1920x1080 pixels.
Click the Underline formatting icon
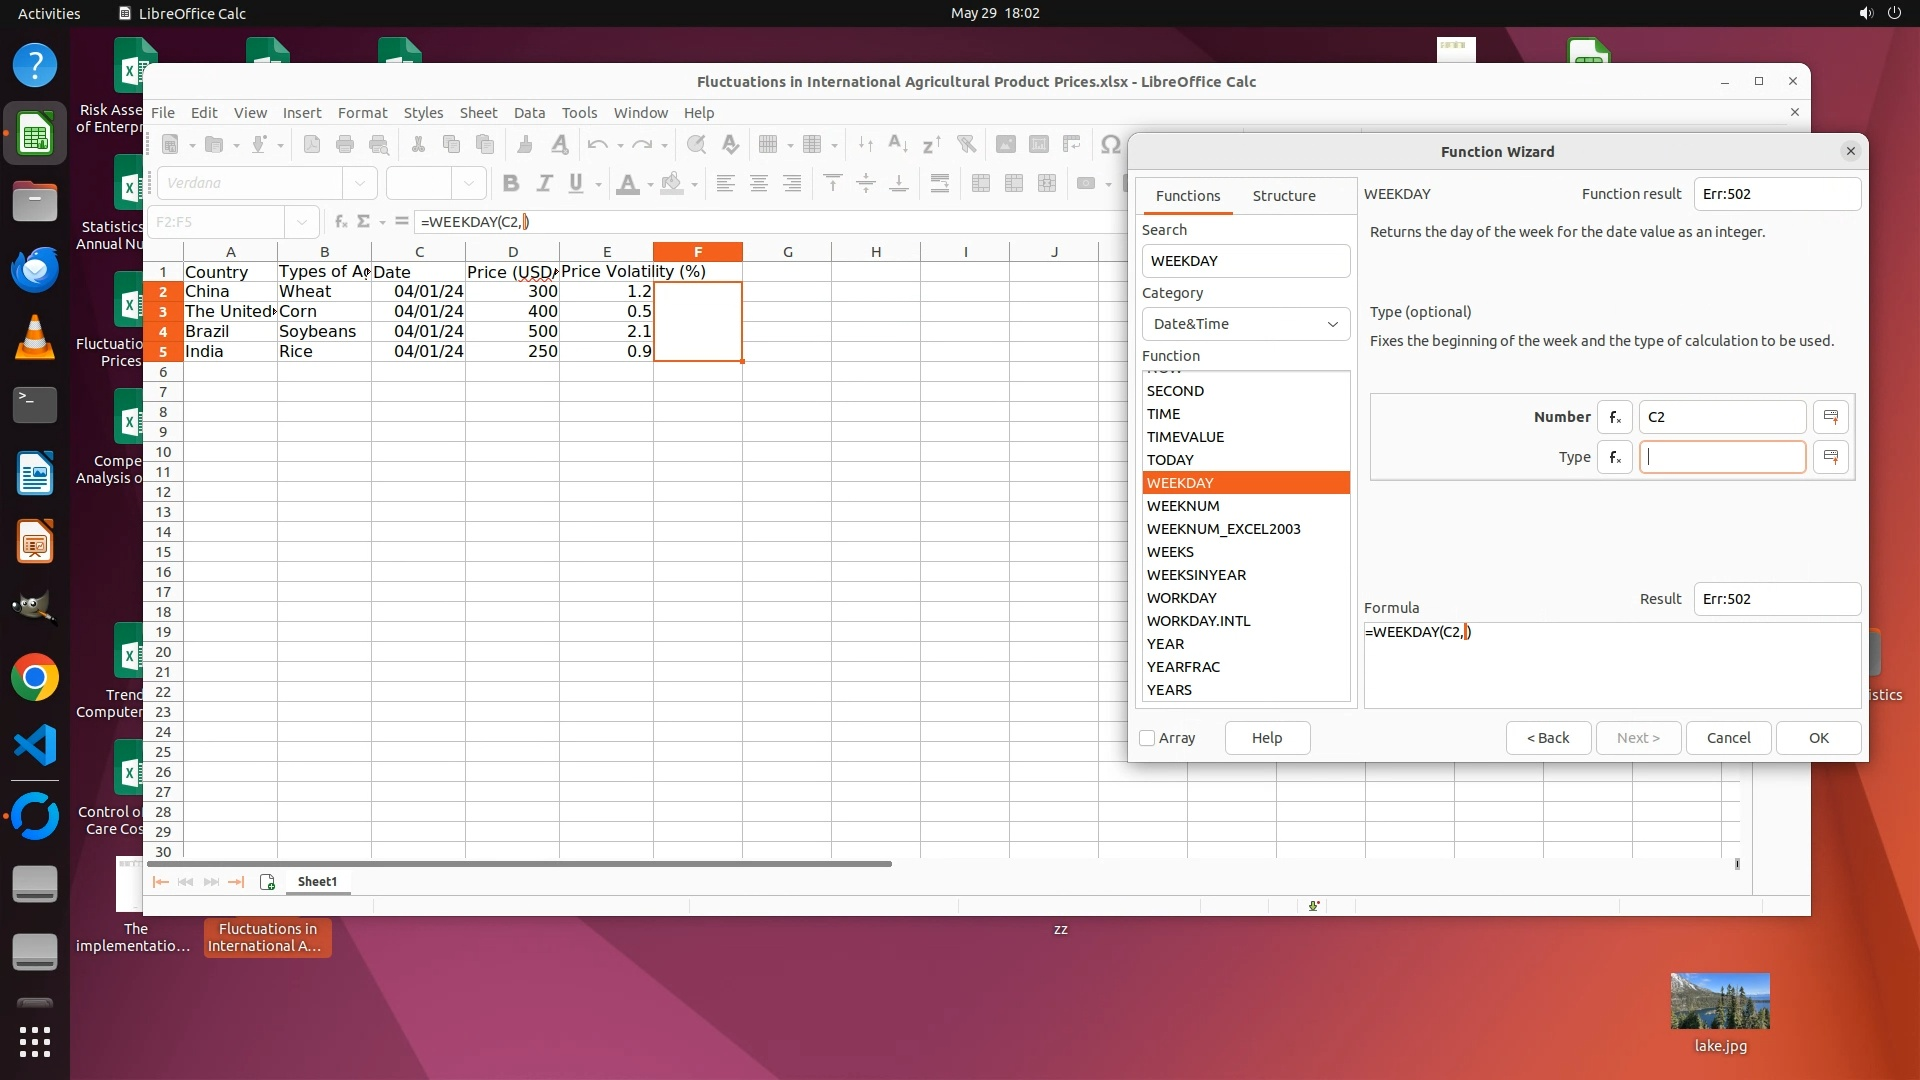(x=576, y=183)
